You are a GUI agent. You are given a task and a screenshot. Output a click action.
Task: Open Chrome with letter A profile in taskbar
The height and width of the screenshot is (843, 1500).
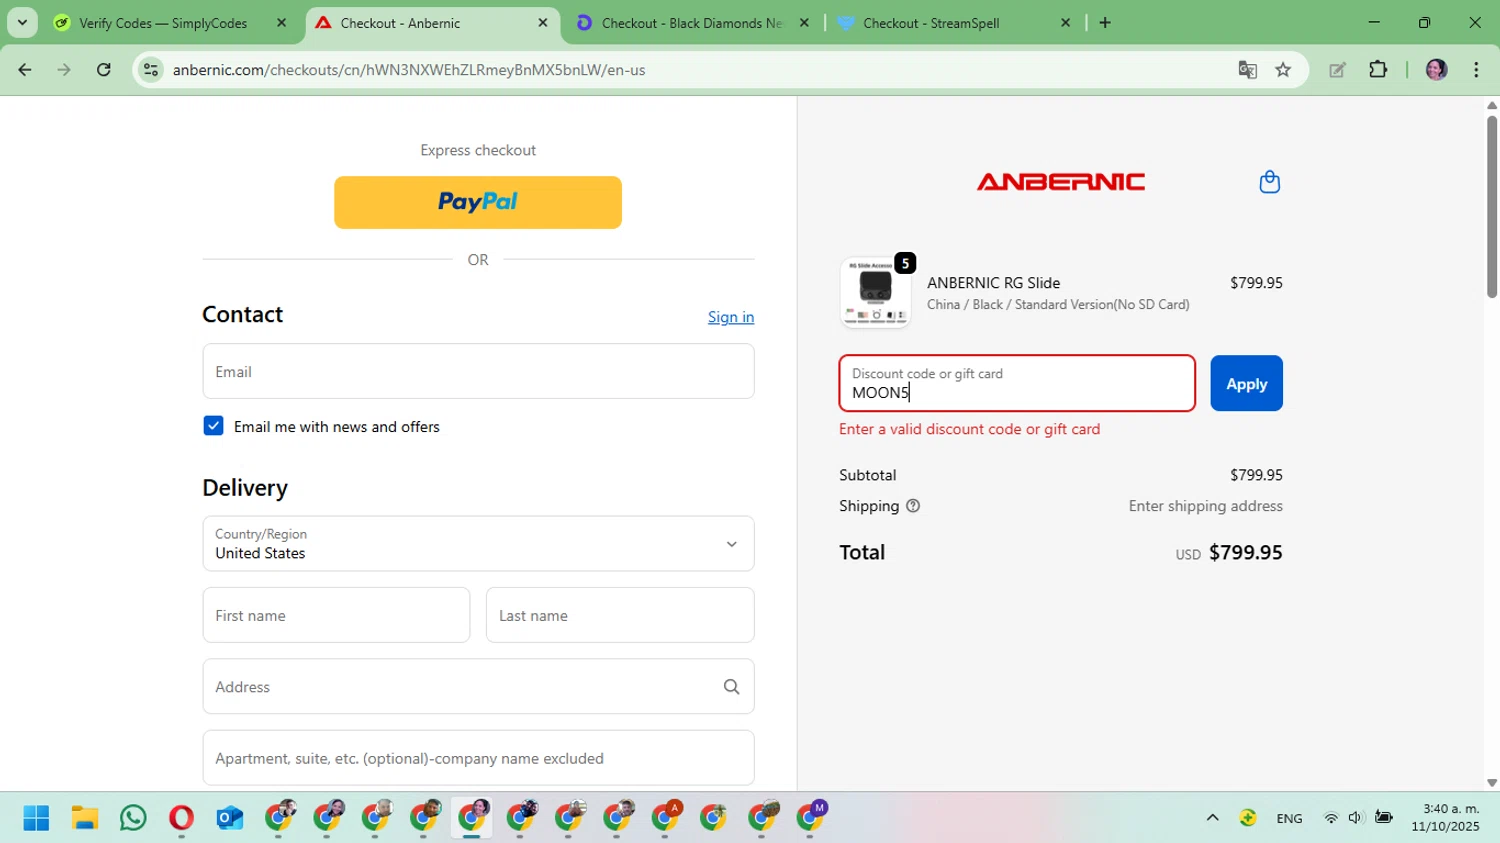click(x=666, y=816)
